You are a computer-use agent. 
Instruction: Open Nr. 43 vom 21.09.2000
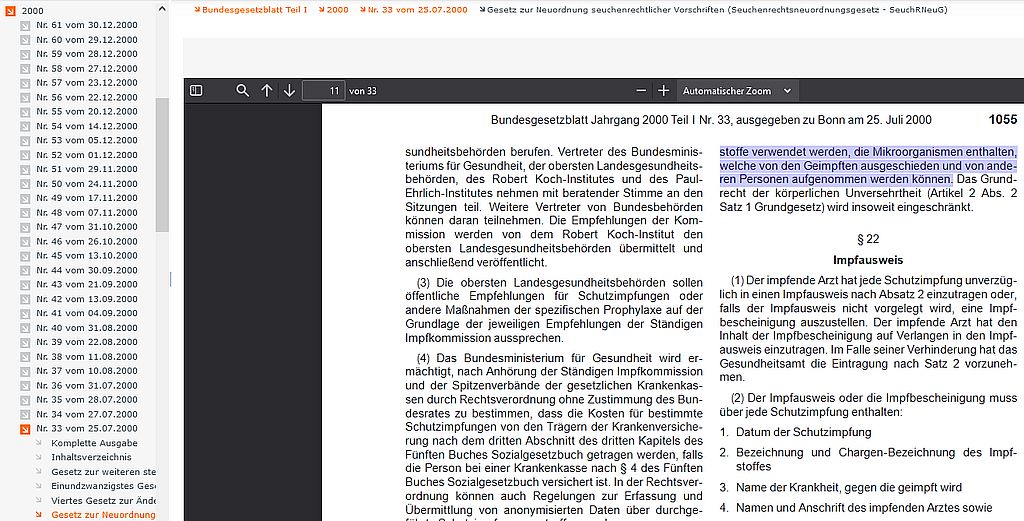[87, 284]
